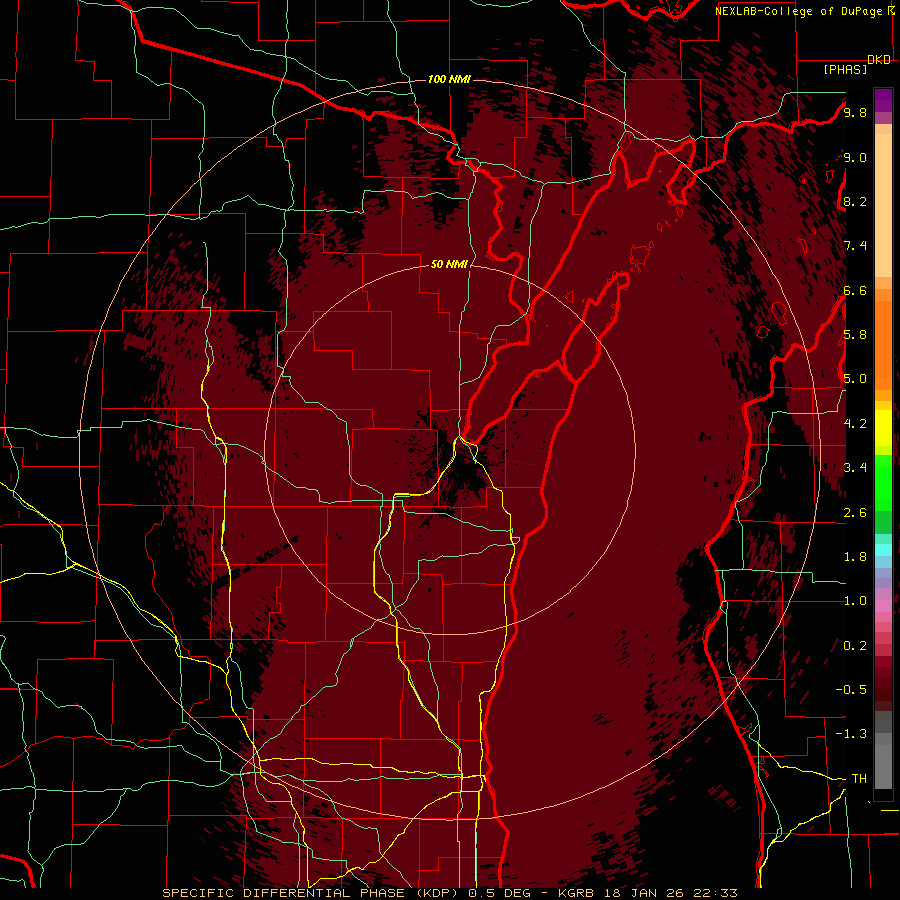Select the 3.4 value on the color scale
Screen dimensions: 900x900
pyautogui.click(x=855, y=468)
